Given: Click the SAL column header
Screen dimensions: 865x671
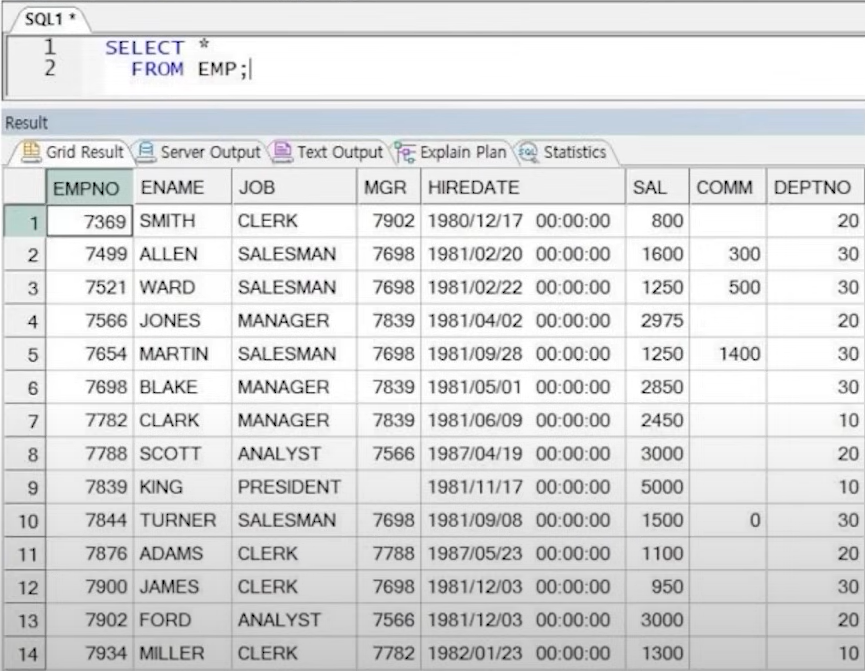Looking at the screenshot, I should [658, 187].
